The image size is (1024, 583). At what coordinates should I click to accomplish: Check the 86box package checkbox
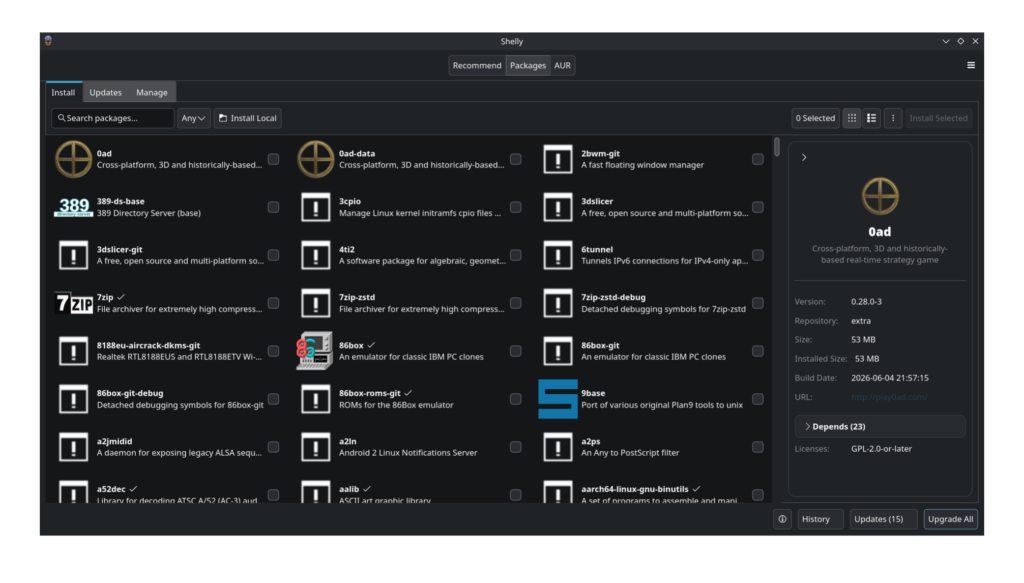point(516,351)
